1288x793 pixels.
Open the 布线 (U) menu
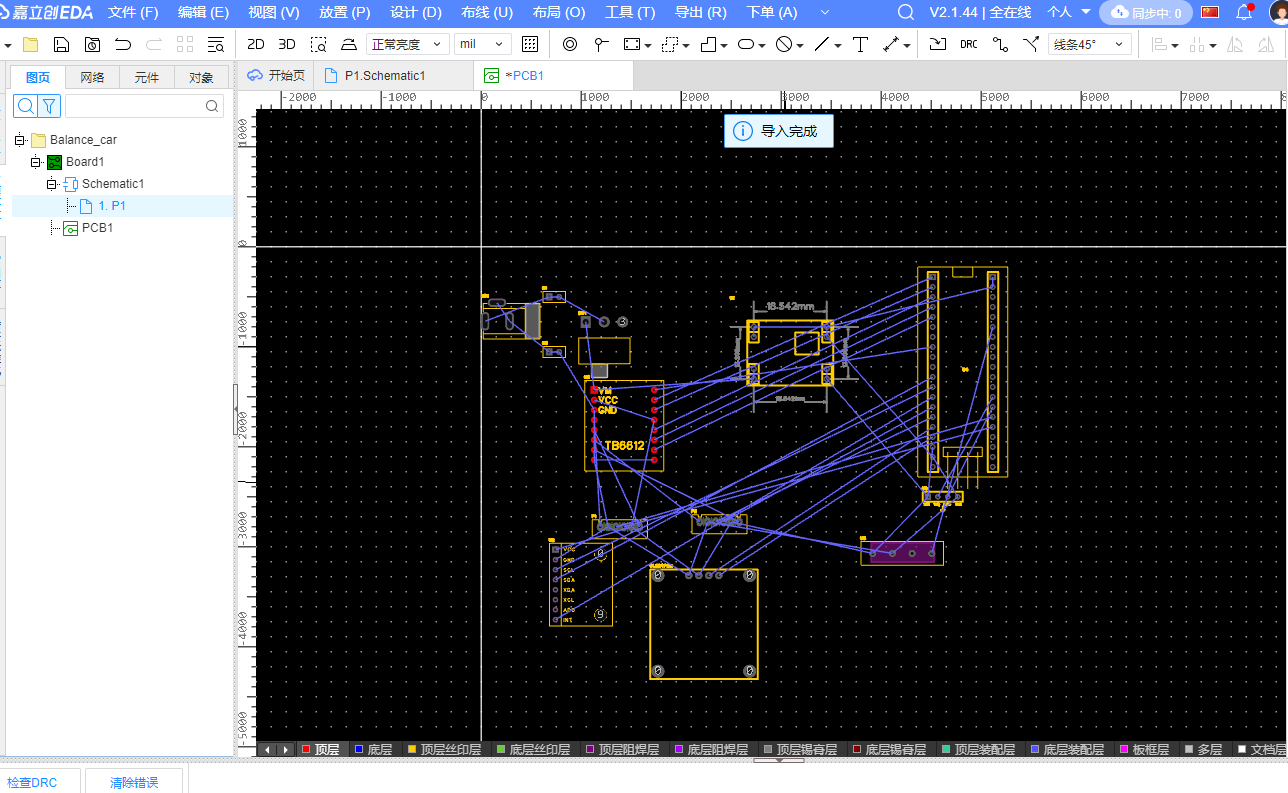[487, 12]
